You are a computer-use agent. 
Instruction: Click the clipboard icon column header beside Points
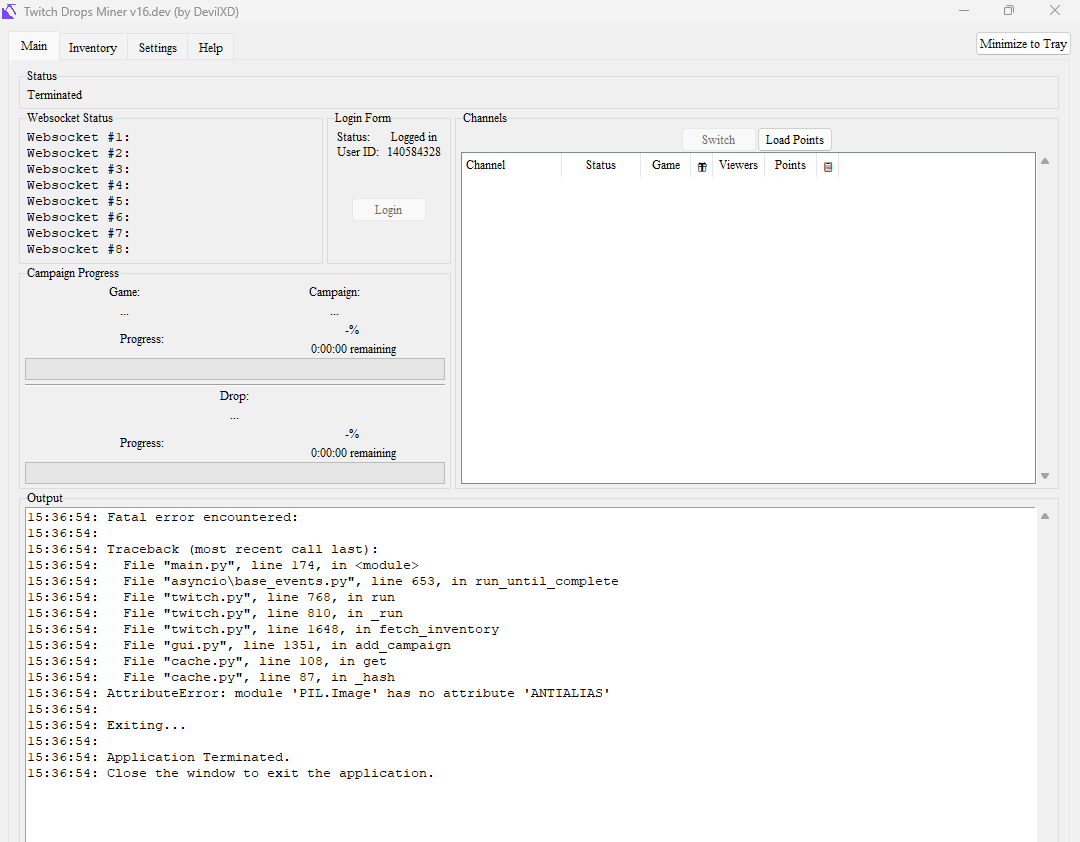pos(826,165)
